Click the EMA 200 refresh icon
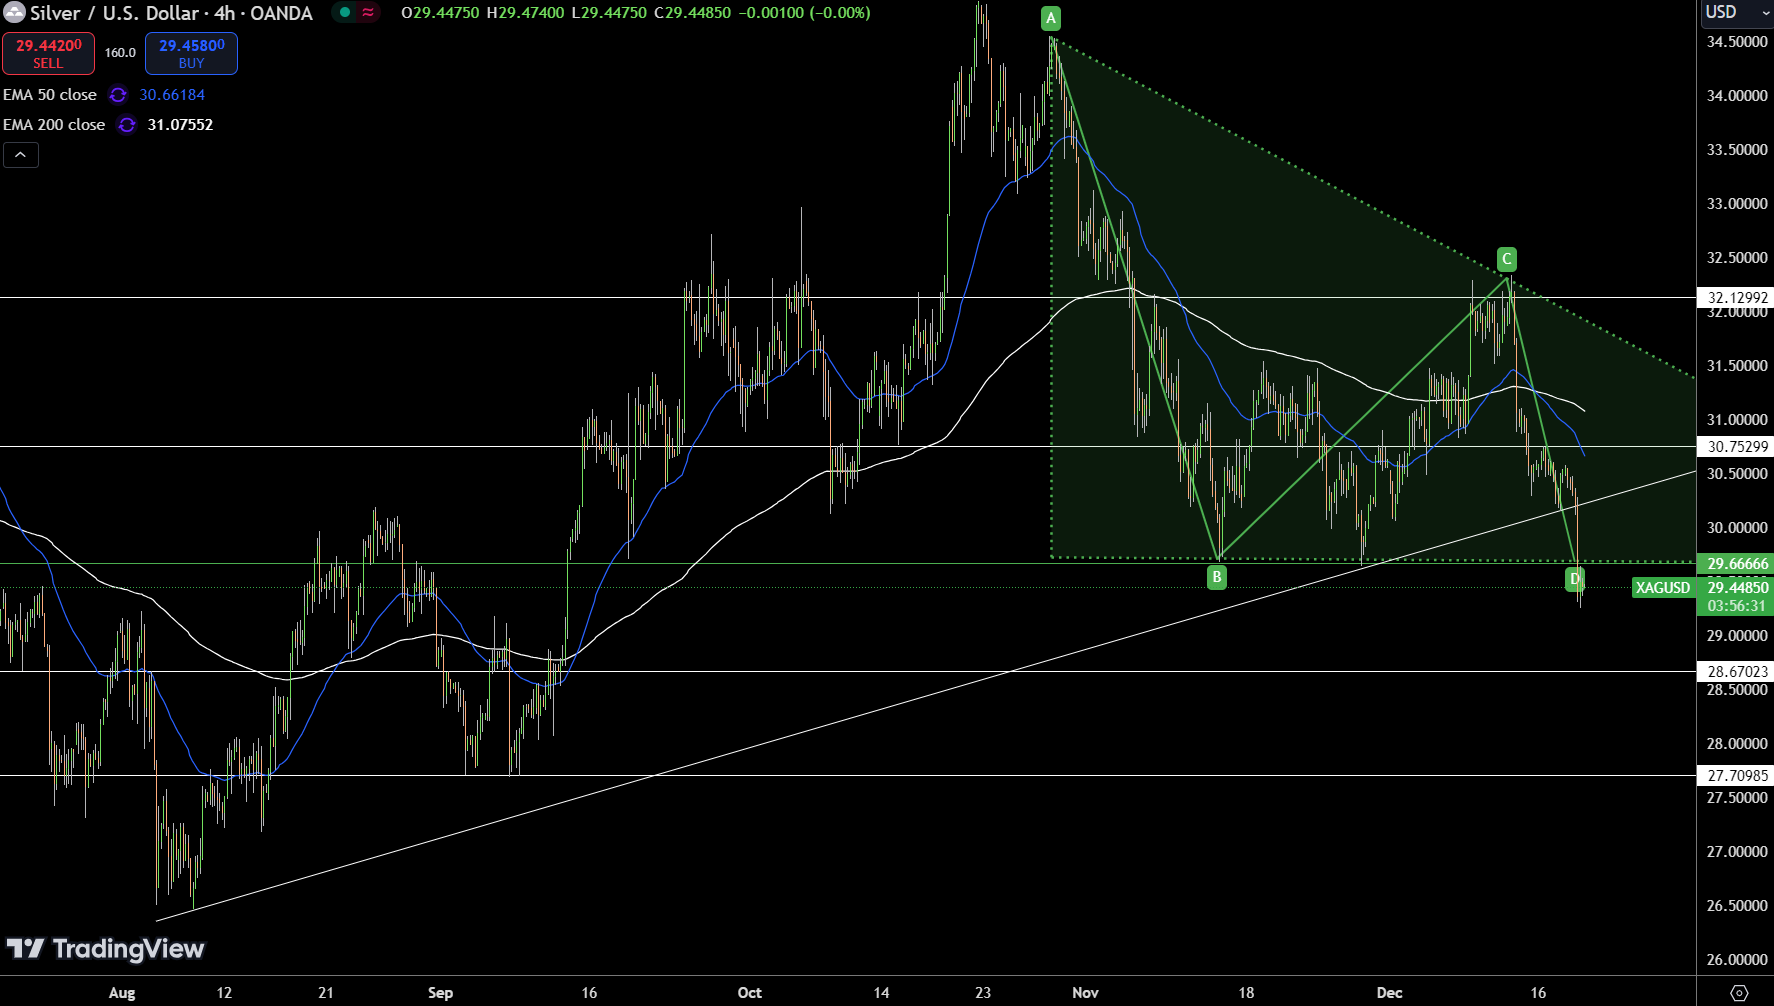The image size is (1774, 1006). tap(127, 125)
